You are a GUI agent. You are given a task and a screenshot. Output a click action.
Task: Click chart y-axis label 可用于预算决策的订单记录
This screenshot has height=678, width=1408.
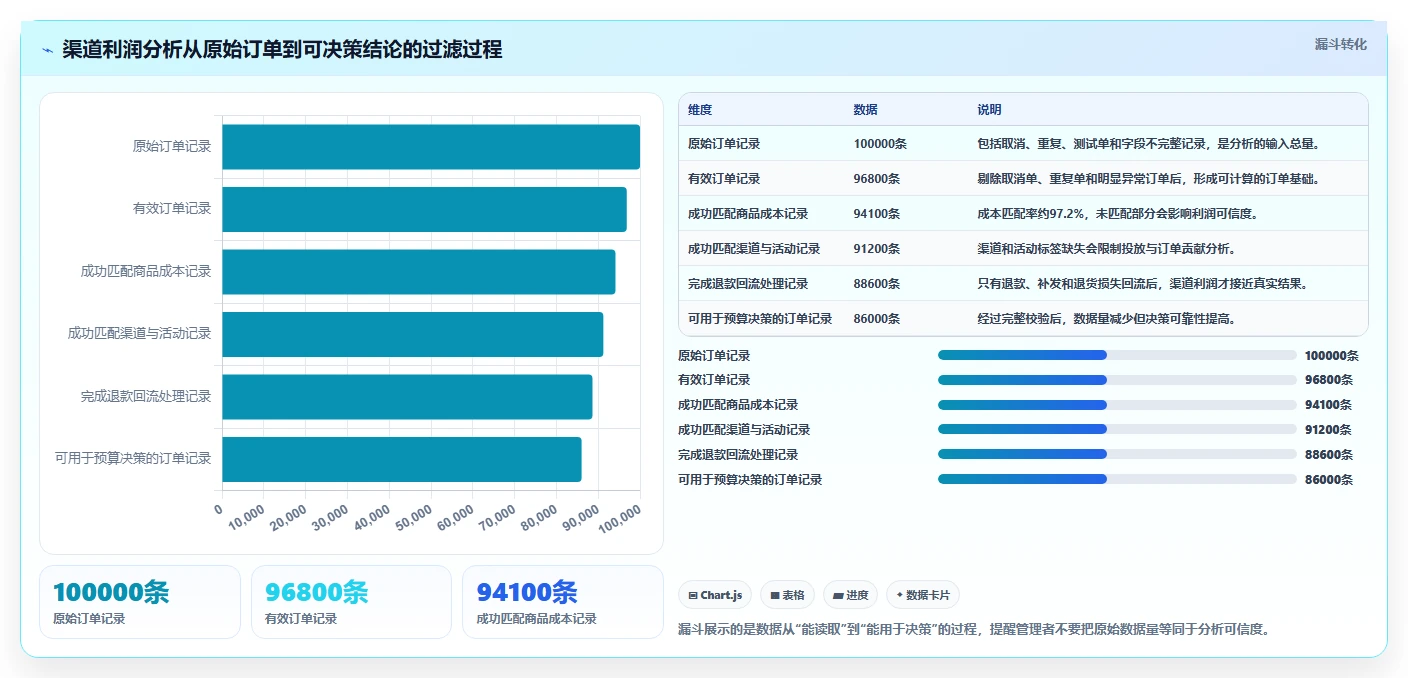click(133, 459)
